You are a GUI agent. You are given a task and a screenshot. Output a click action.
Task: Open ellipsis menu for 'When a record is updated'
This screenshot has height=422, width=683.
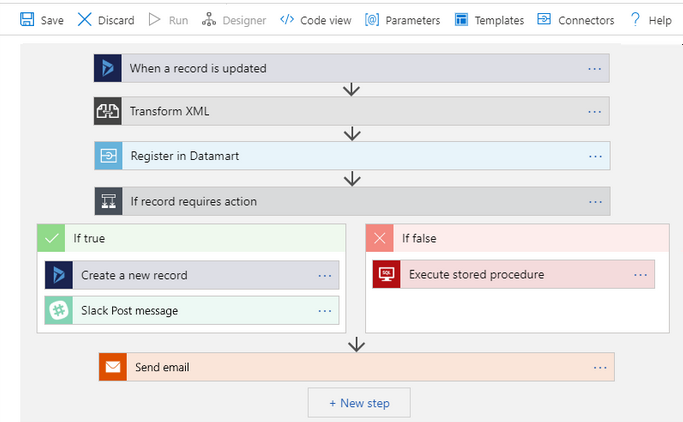point(595,69)
